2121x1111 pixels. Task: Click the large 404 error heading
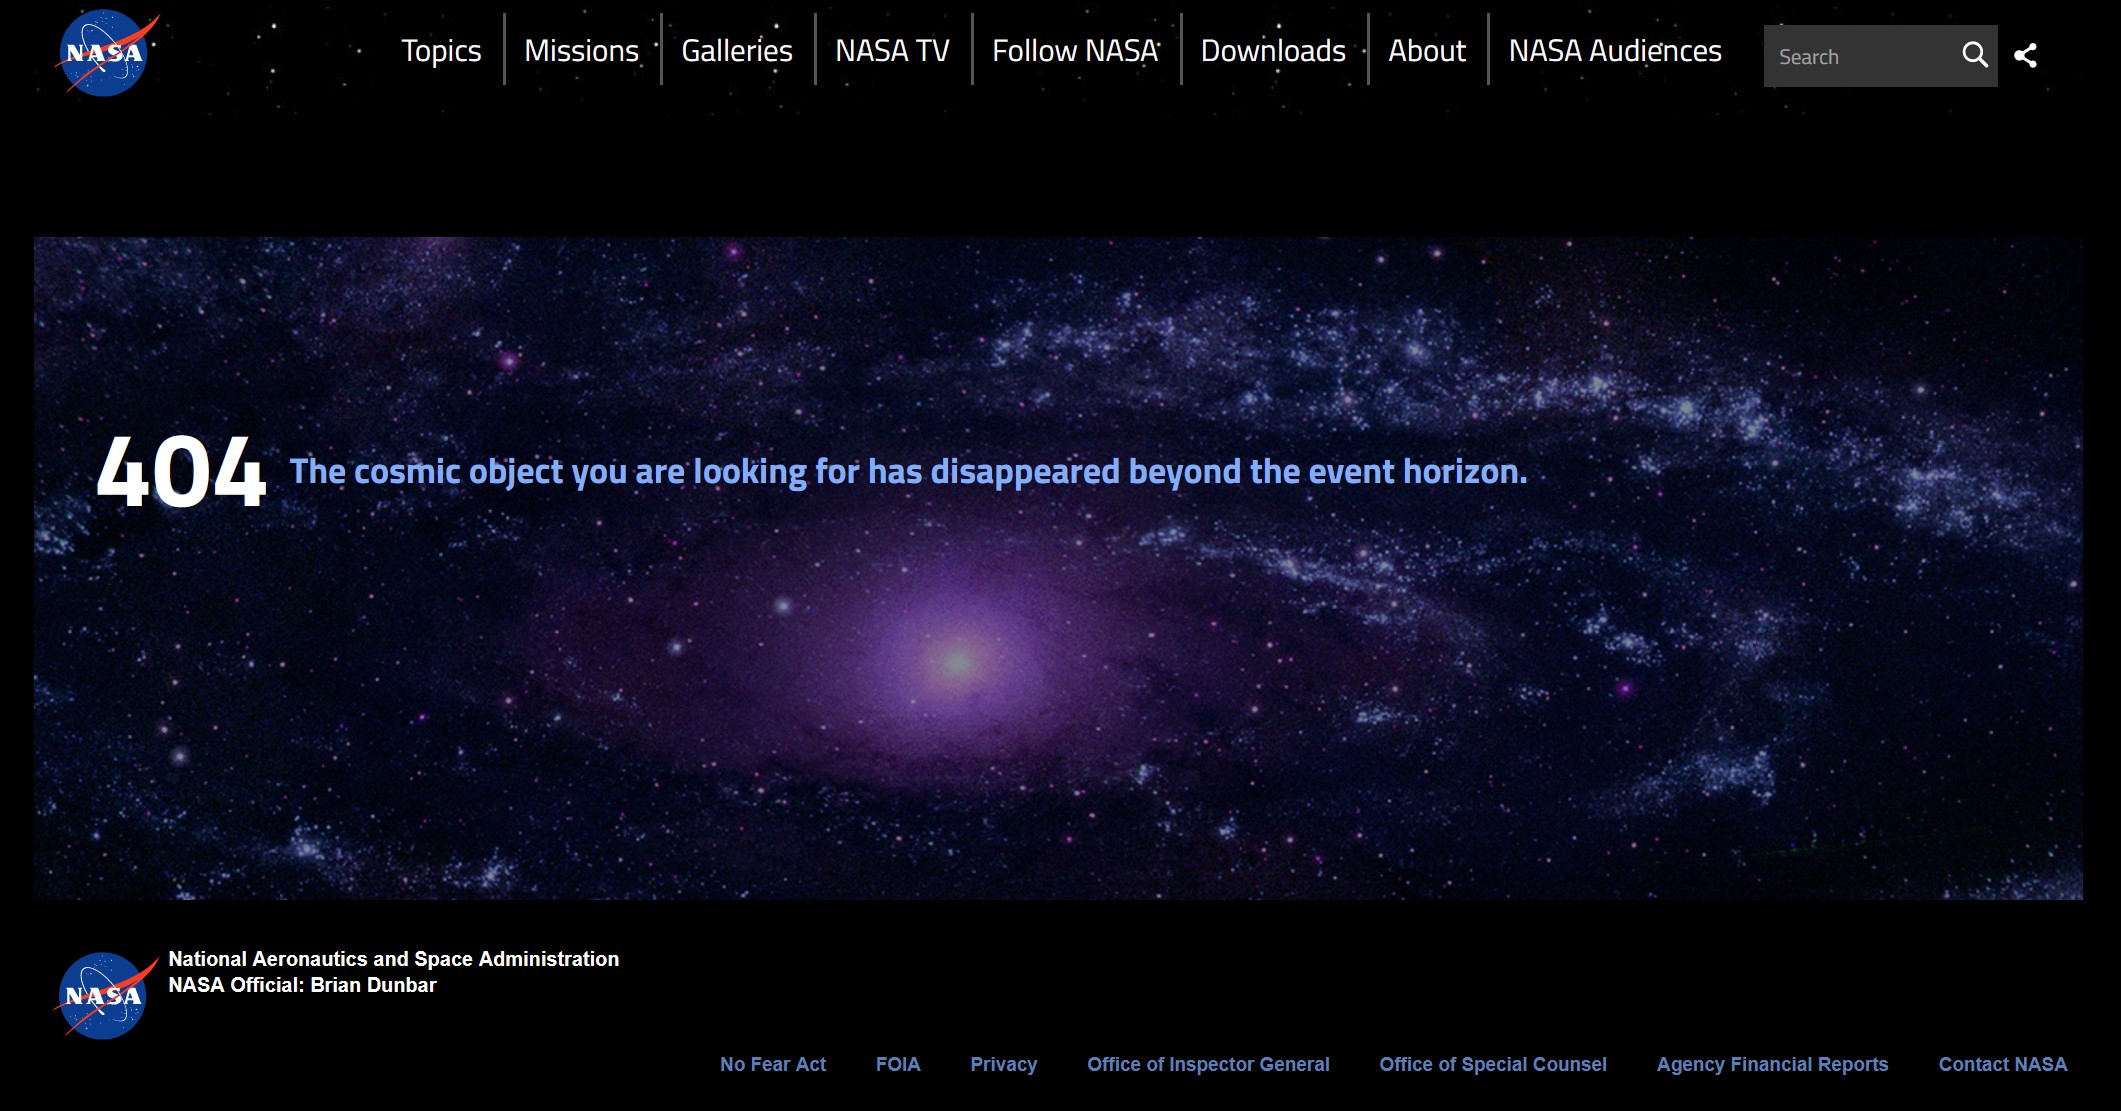tap(181, 471)
